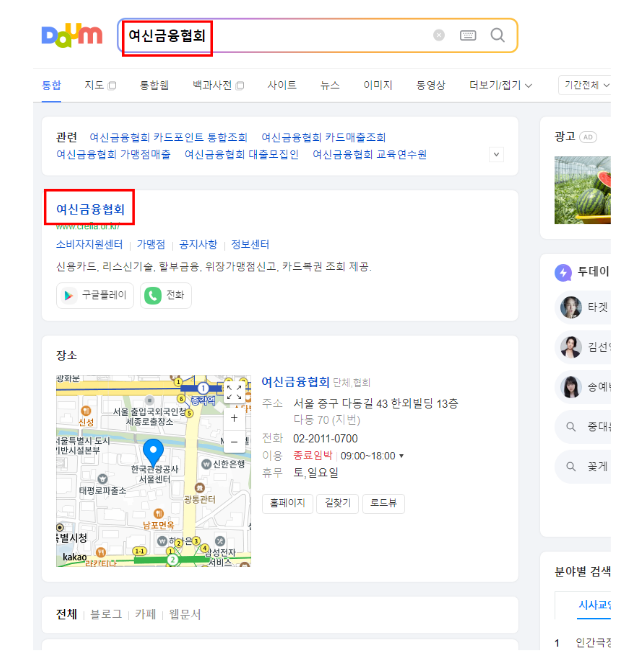Click the blue location pin on the map
This screenshot has height=660, width=634.
tap(154, 452)
